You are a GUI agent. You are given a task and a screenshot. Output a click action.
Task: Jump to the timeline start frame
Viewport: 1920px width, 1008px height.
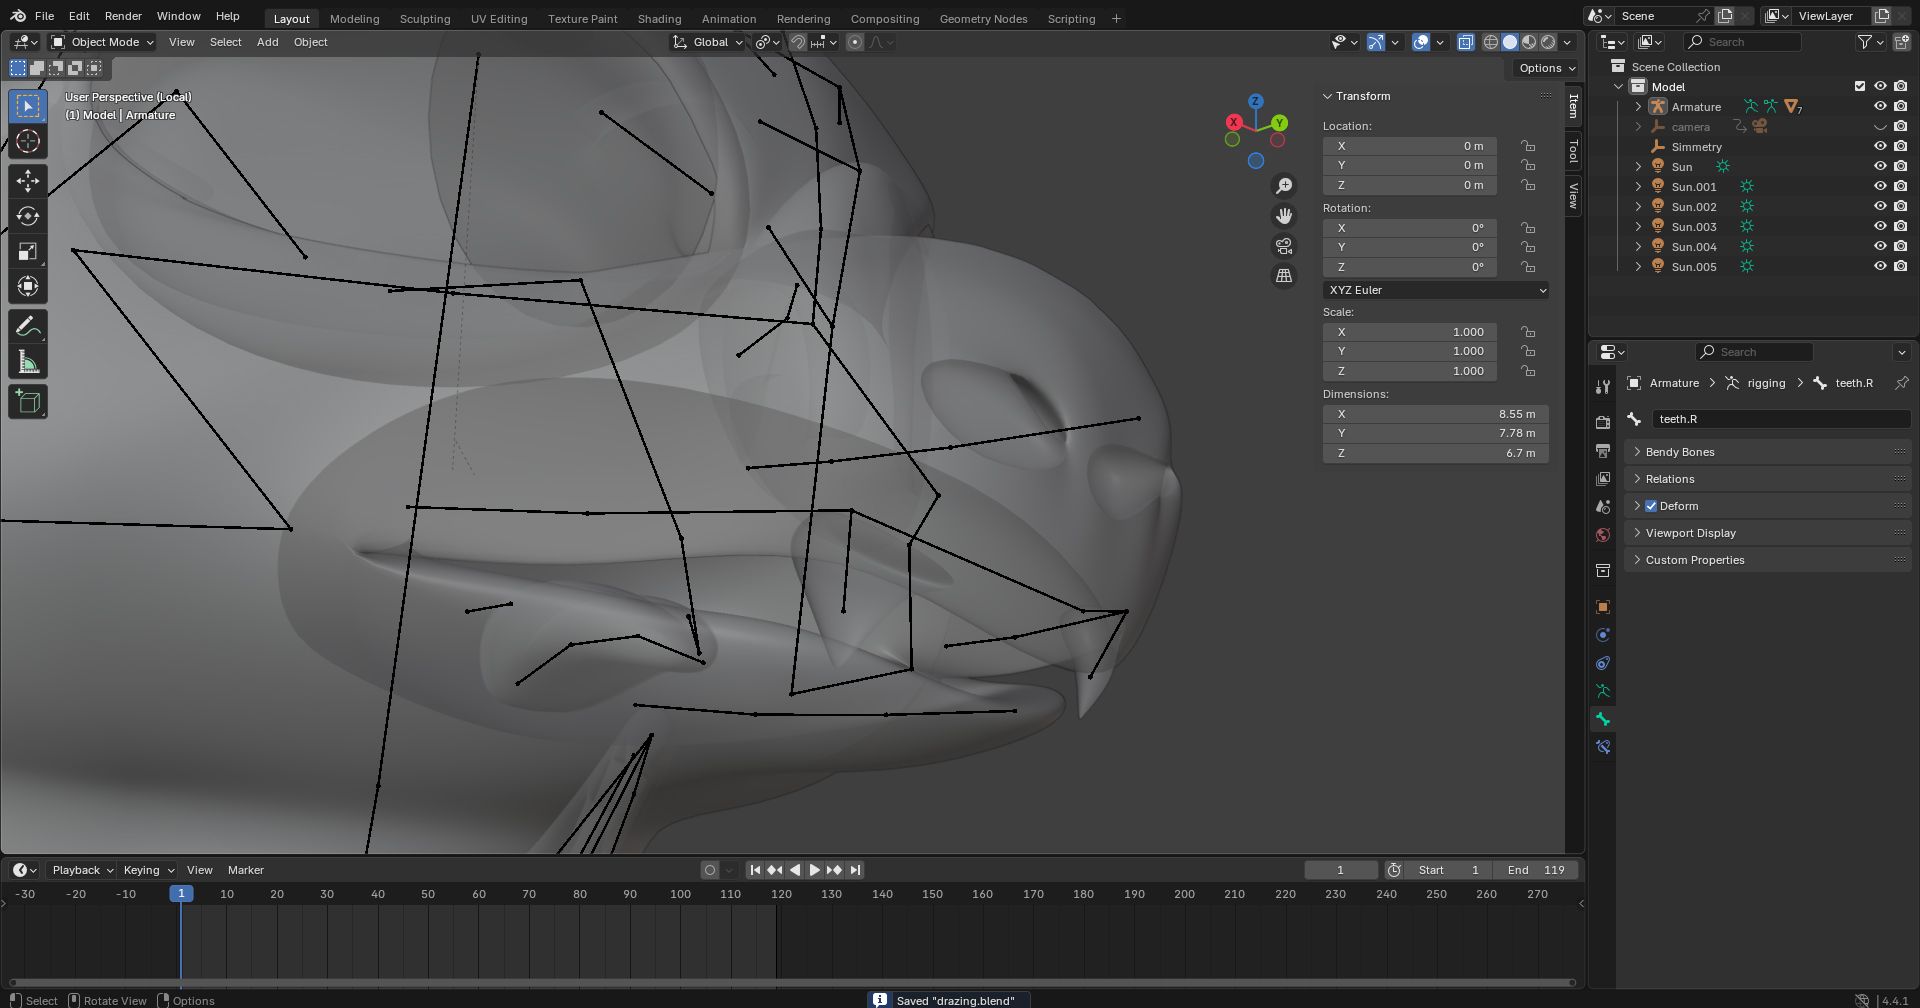click(x=755, y=870)
